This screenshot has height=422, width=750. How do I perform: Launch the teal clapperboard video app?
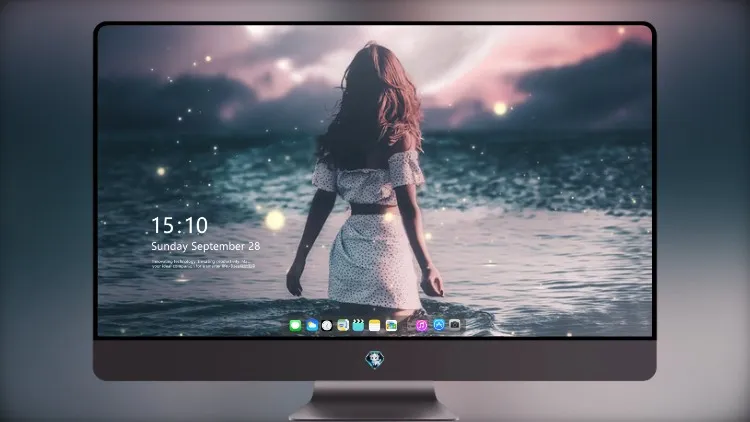[358, 326]
